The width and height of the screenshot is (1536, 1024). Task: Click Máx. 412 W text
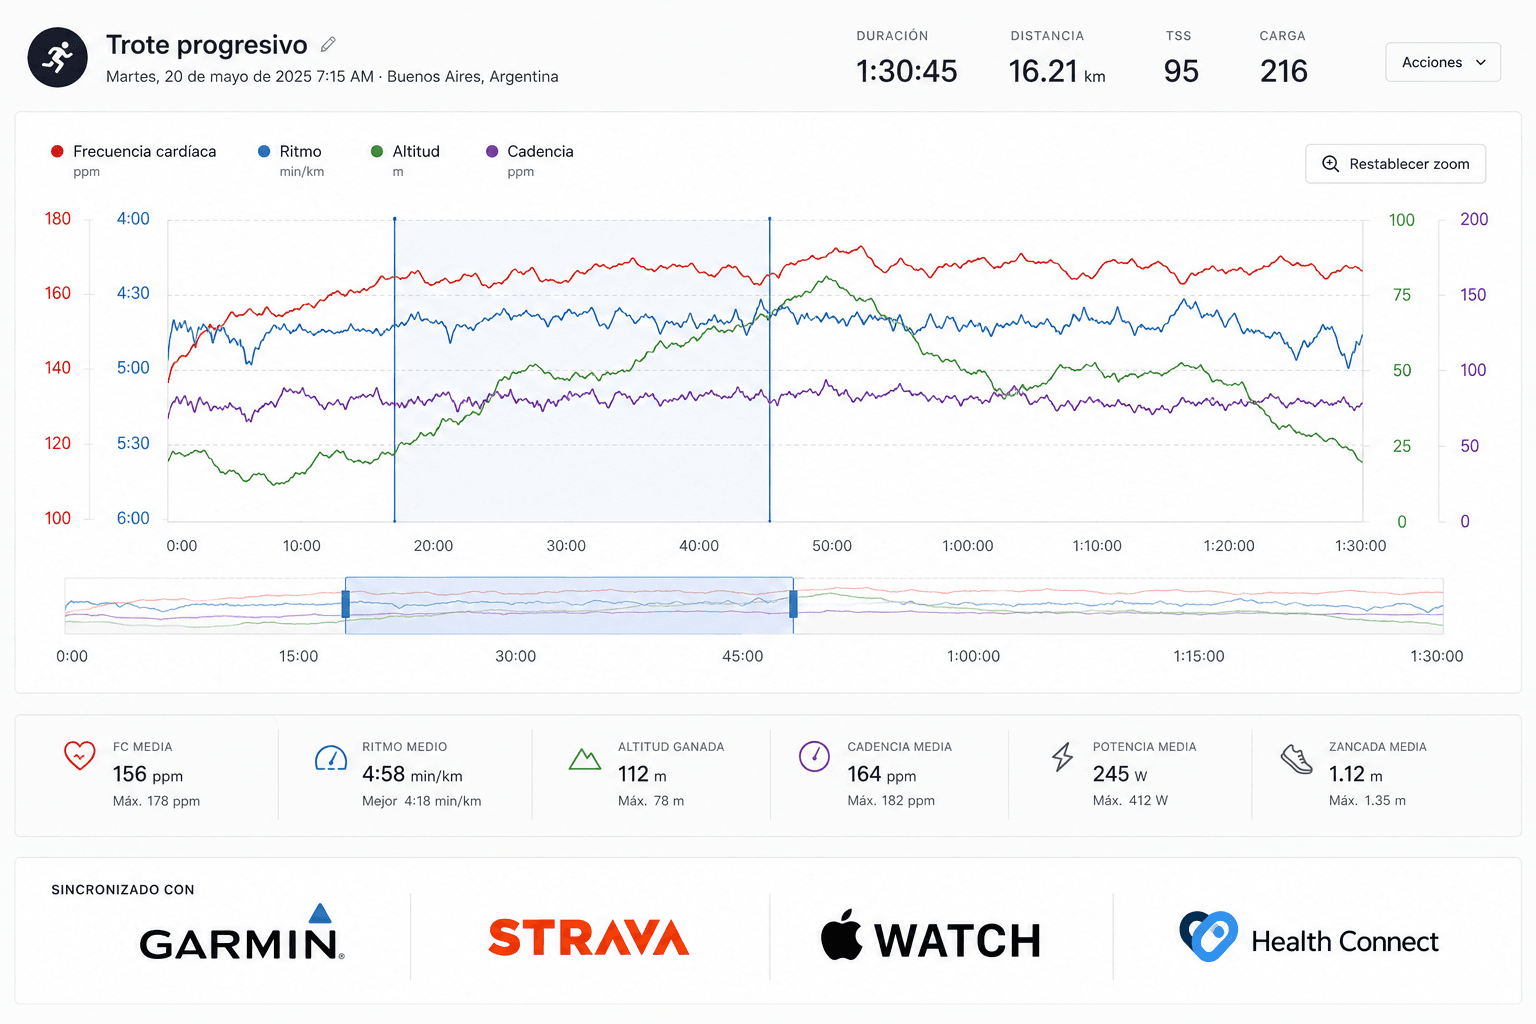click(x=1130, y=800)
